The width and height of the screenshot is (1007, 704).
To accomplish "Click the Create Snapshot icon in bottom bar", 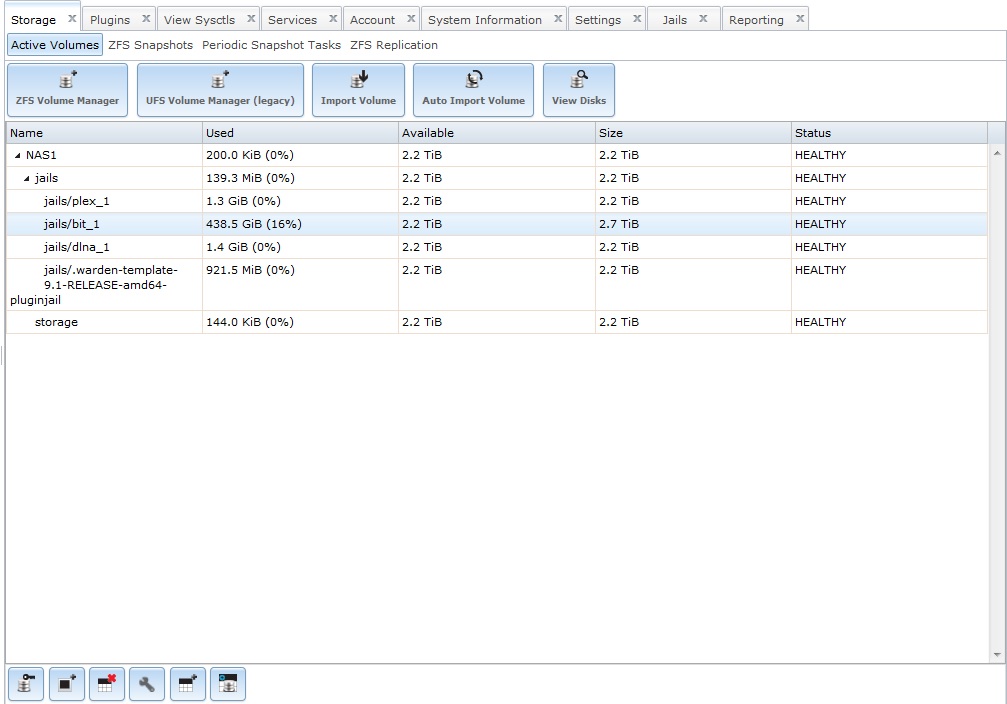I will [67, 685].
